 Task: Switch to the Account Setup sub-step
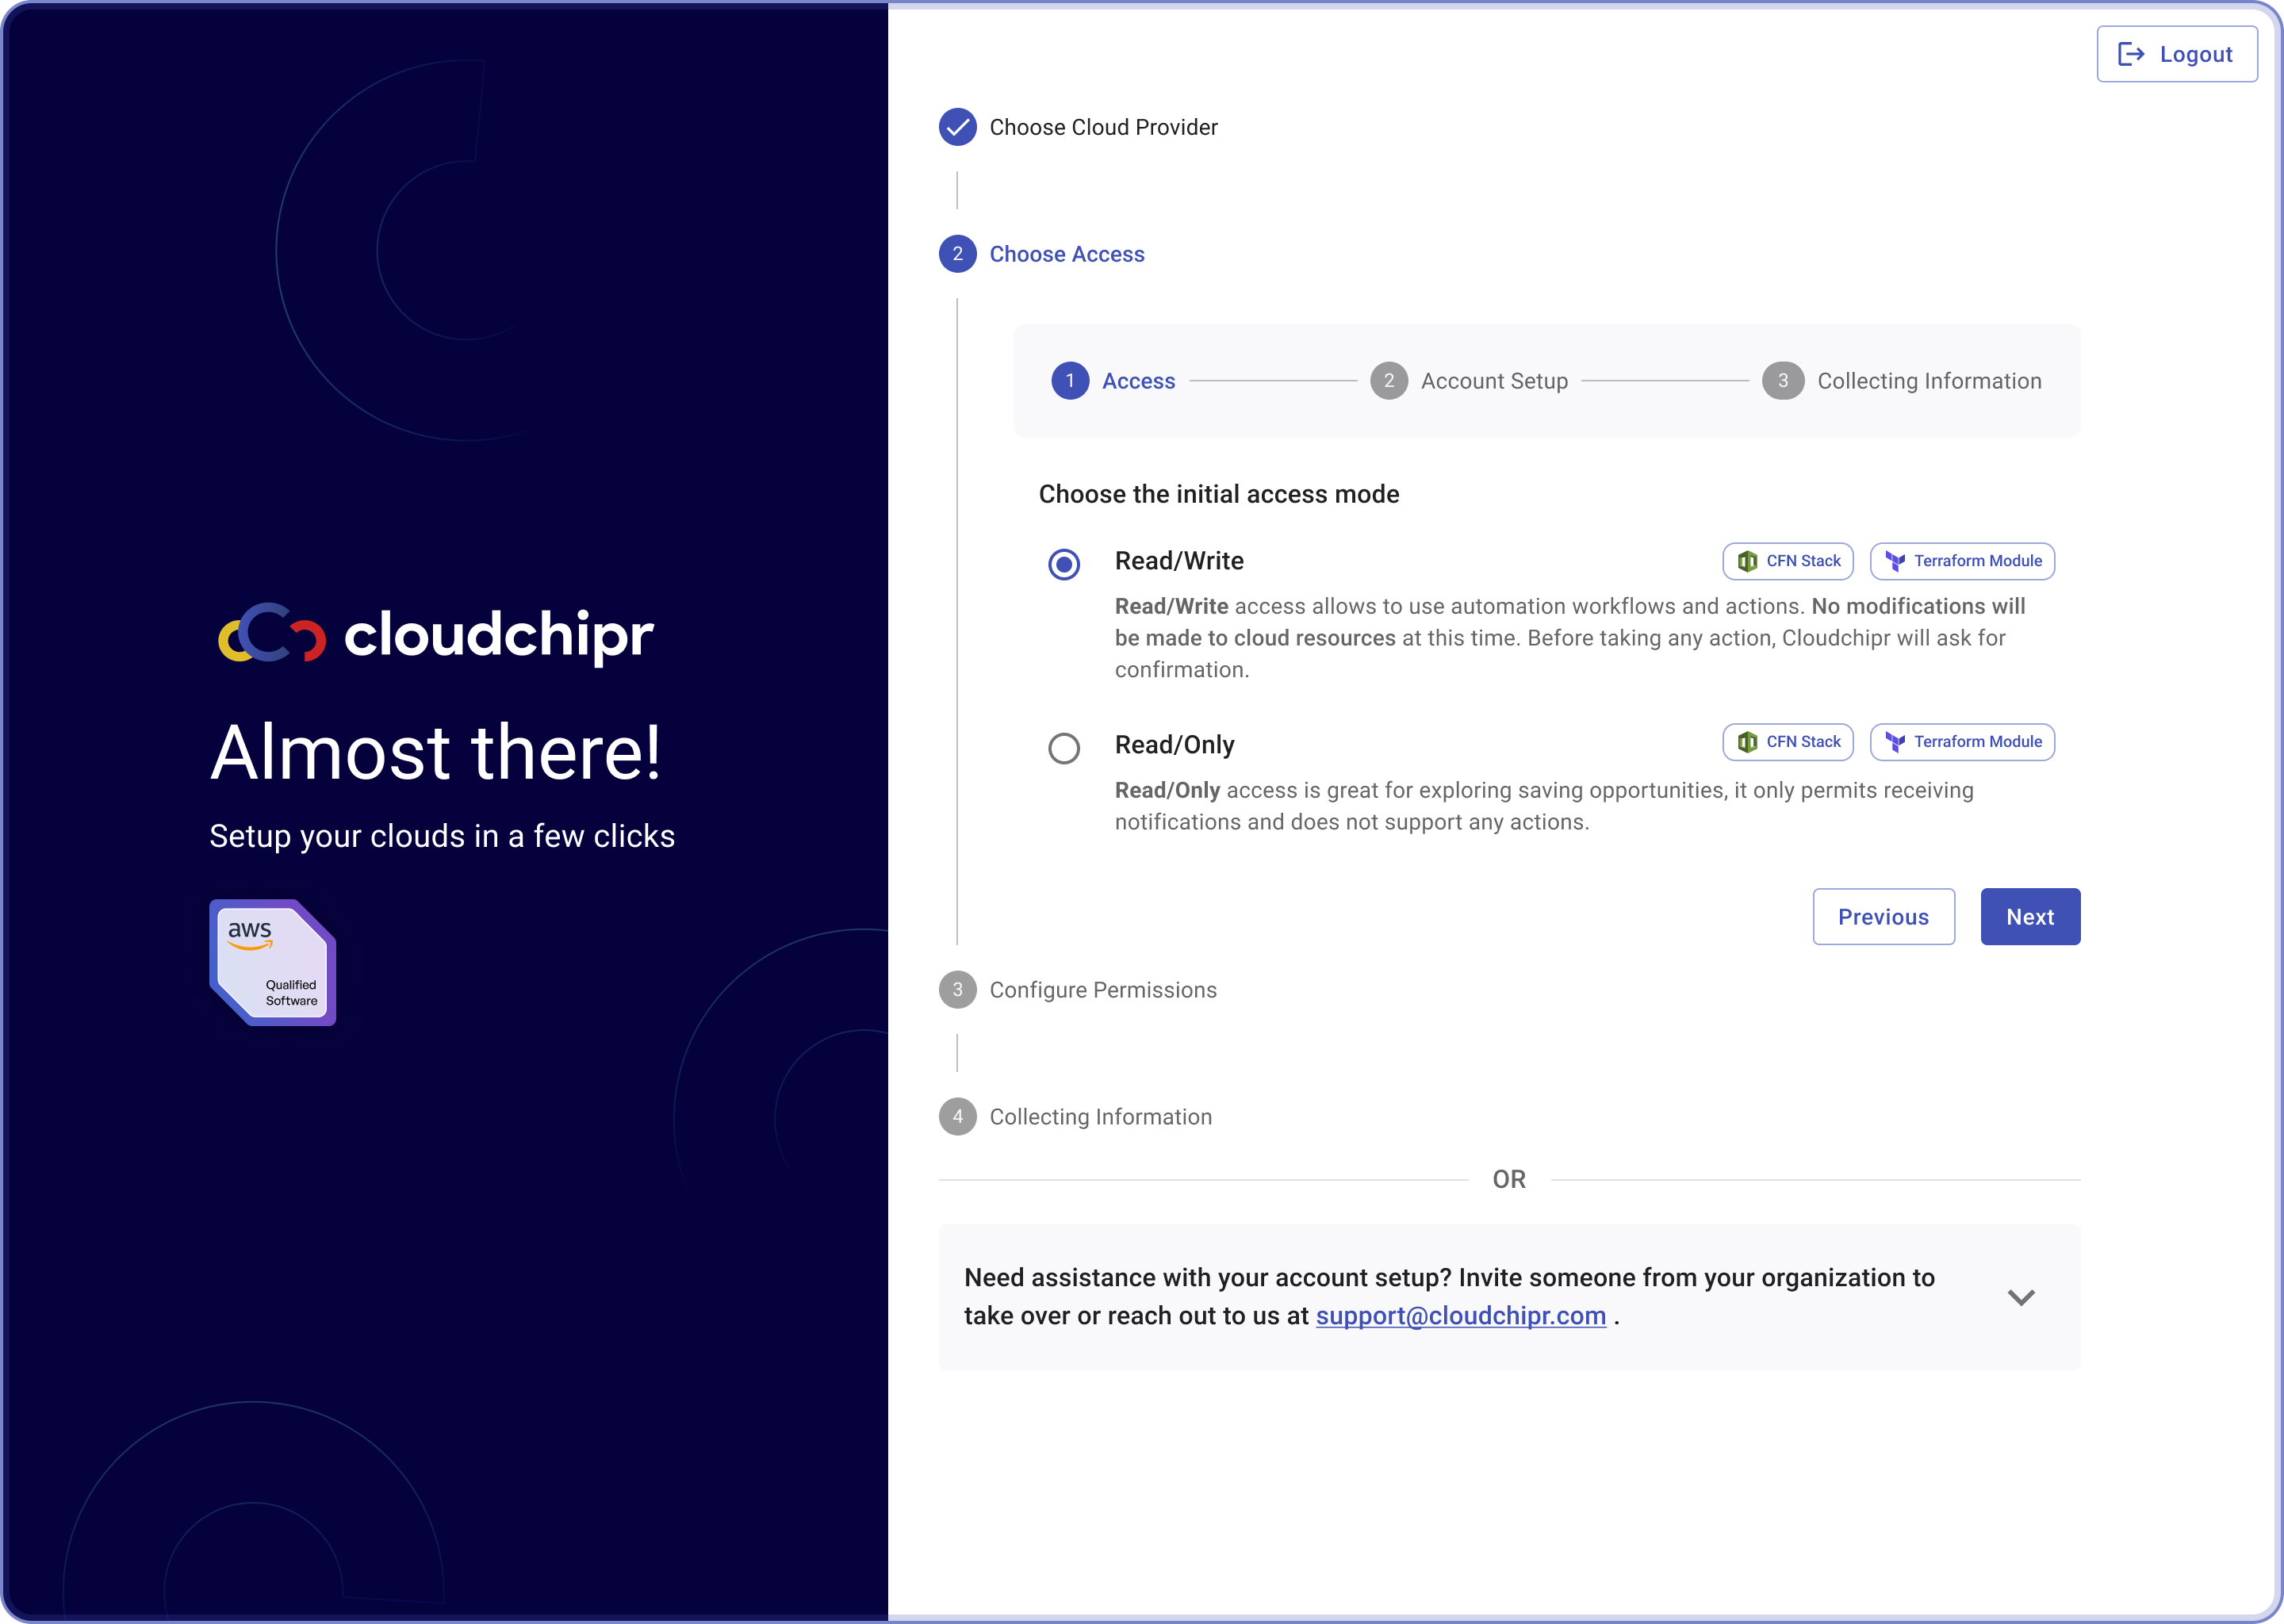1494,381
